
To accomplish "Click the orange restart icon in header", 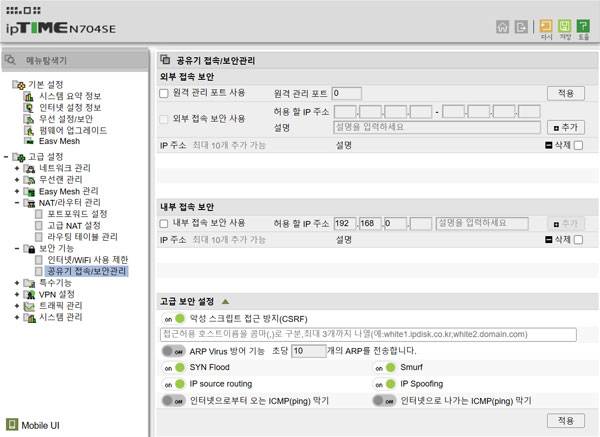I will (545, 27).
